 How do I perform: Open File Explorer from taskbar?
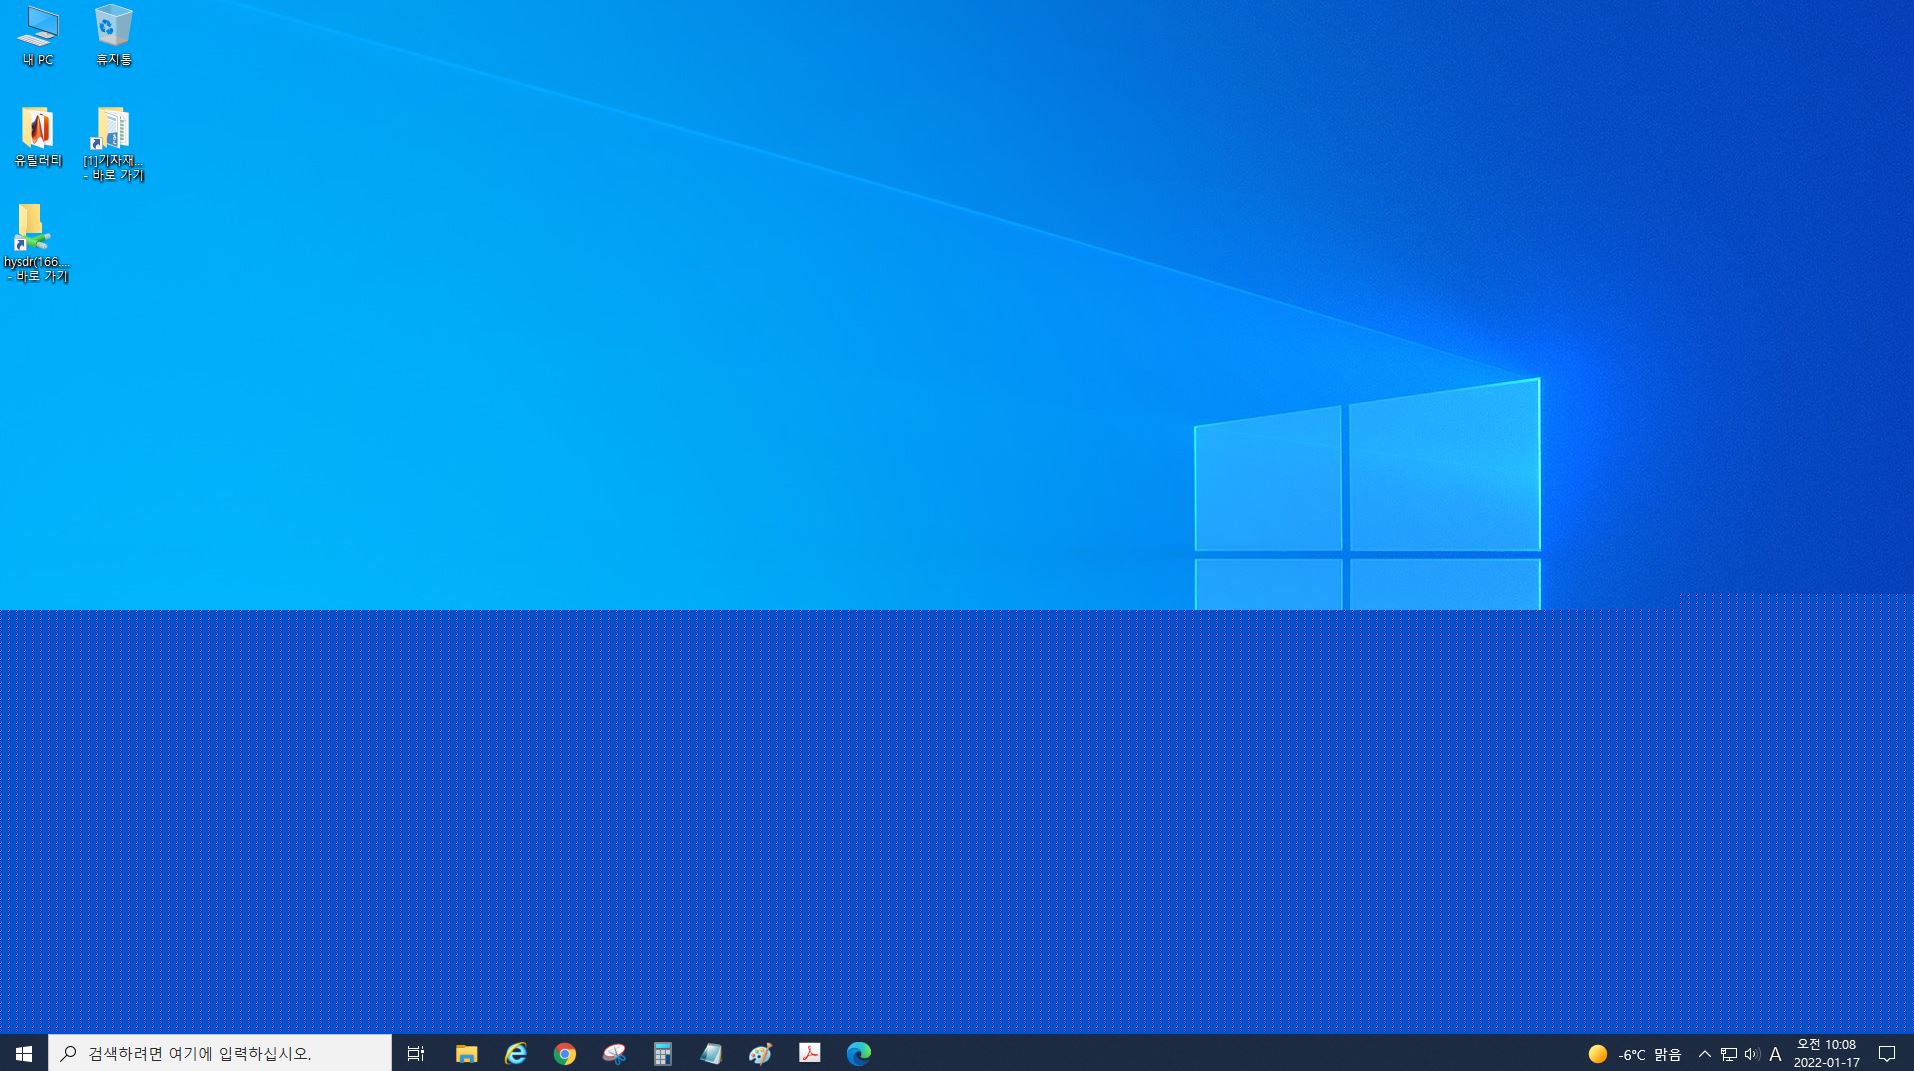pyautogui.click(x=466, y=1053)
